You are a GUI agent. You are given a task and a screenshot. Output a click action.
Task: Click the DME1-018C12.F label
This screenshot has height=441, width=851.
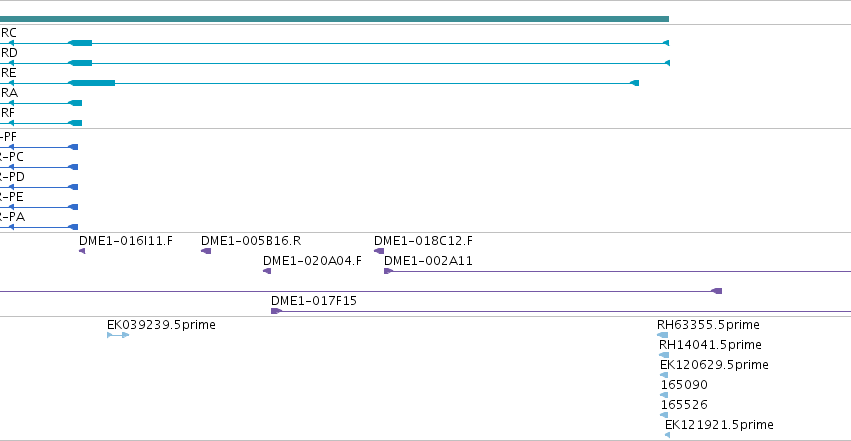(423, 241)
